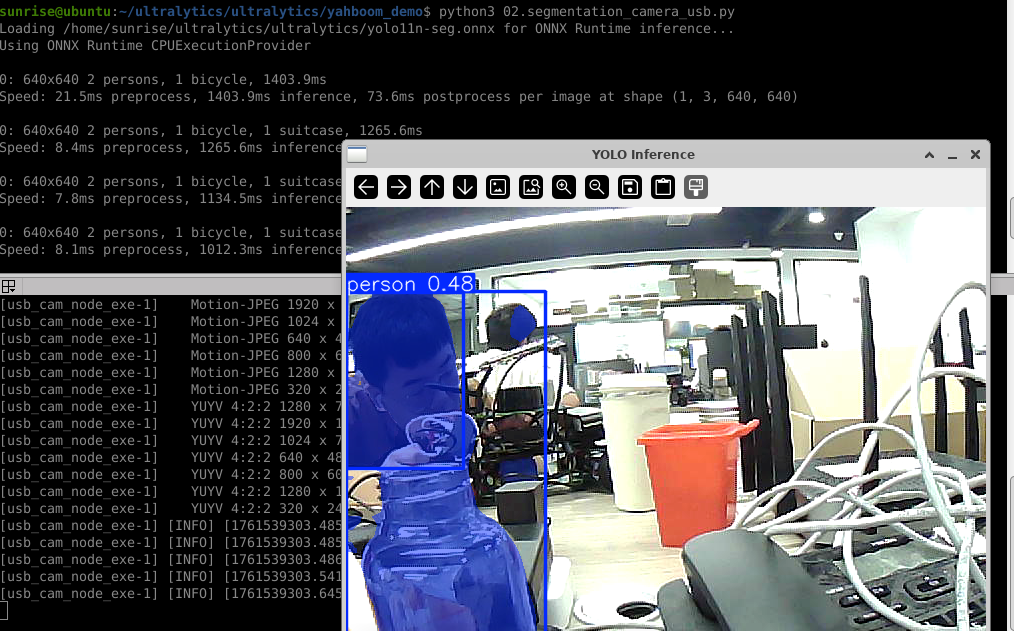The height and width of the screenshot is (631, 1014).
Task: Pan the image up with the up-arrow tool
Action: click(432, 187)
